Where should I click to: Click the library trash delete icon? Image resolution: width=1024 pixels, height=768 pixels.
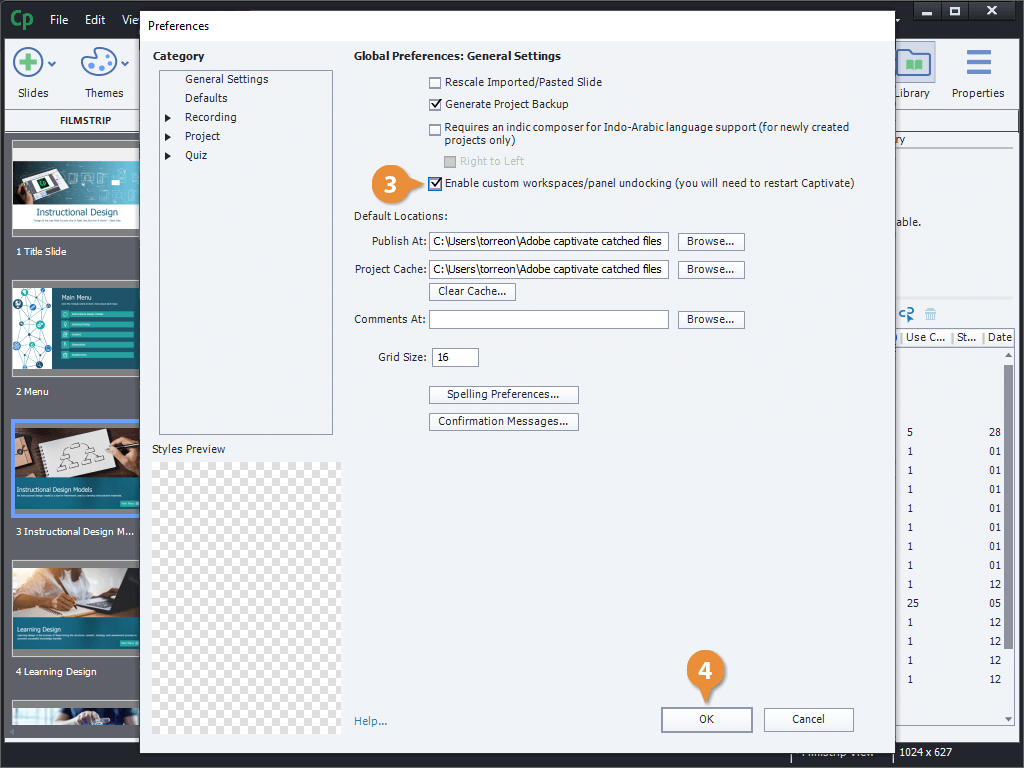click(x=931, y=314)
